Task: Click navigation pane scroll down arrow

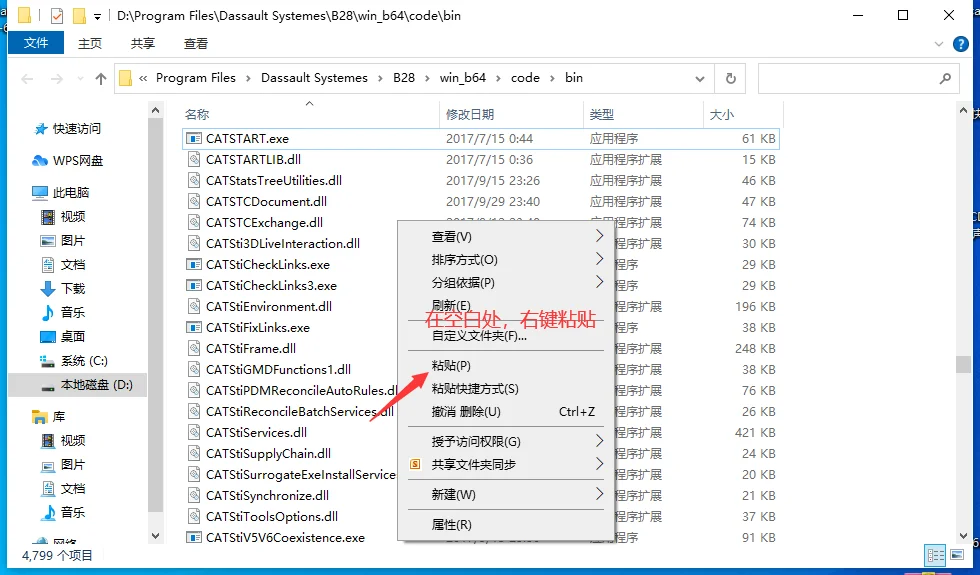Action: coord(156,536)
